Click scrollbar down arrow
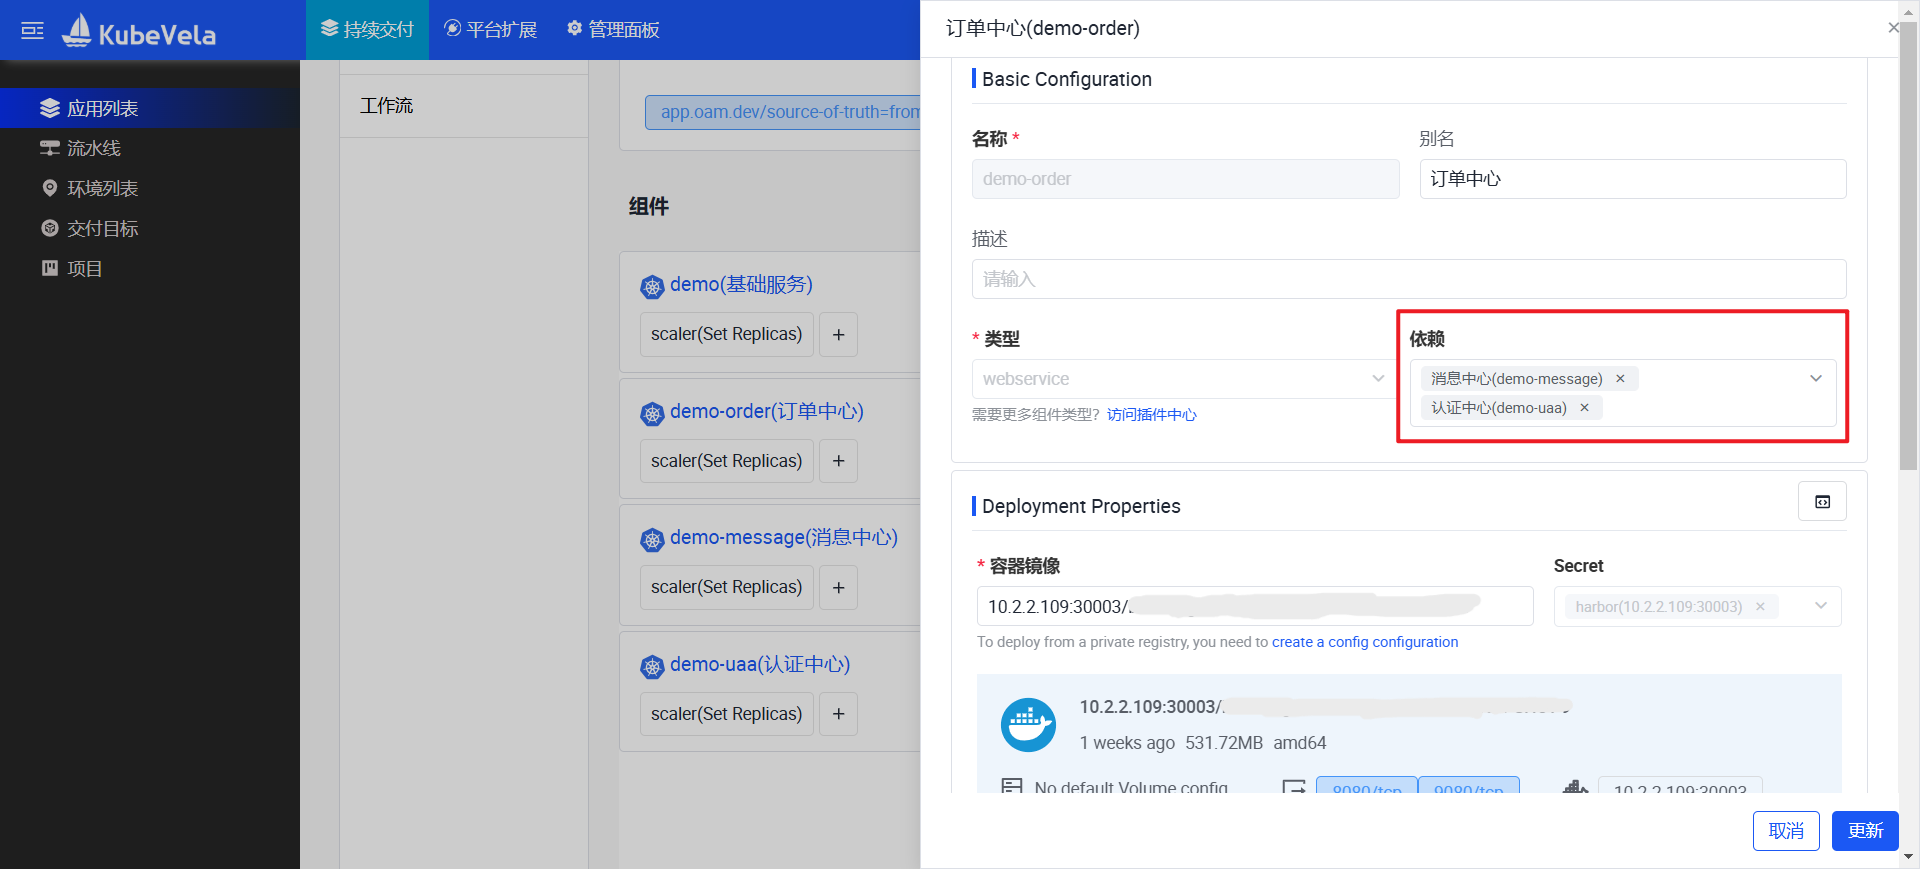The image size is (1920, 869). click(x=1909, y=858)
